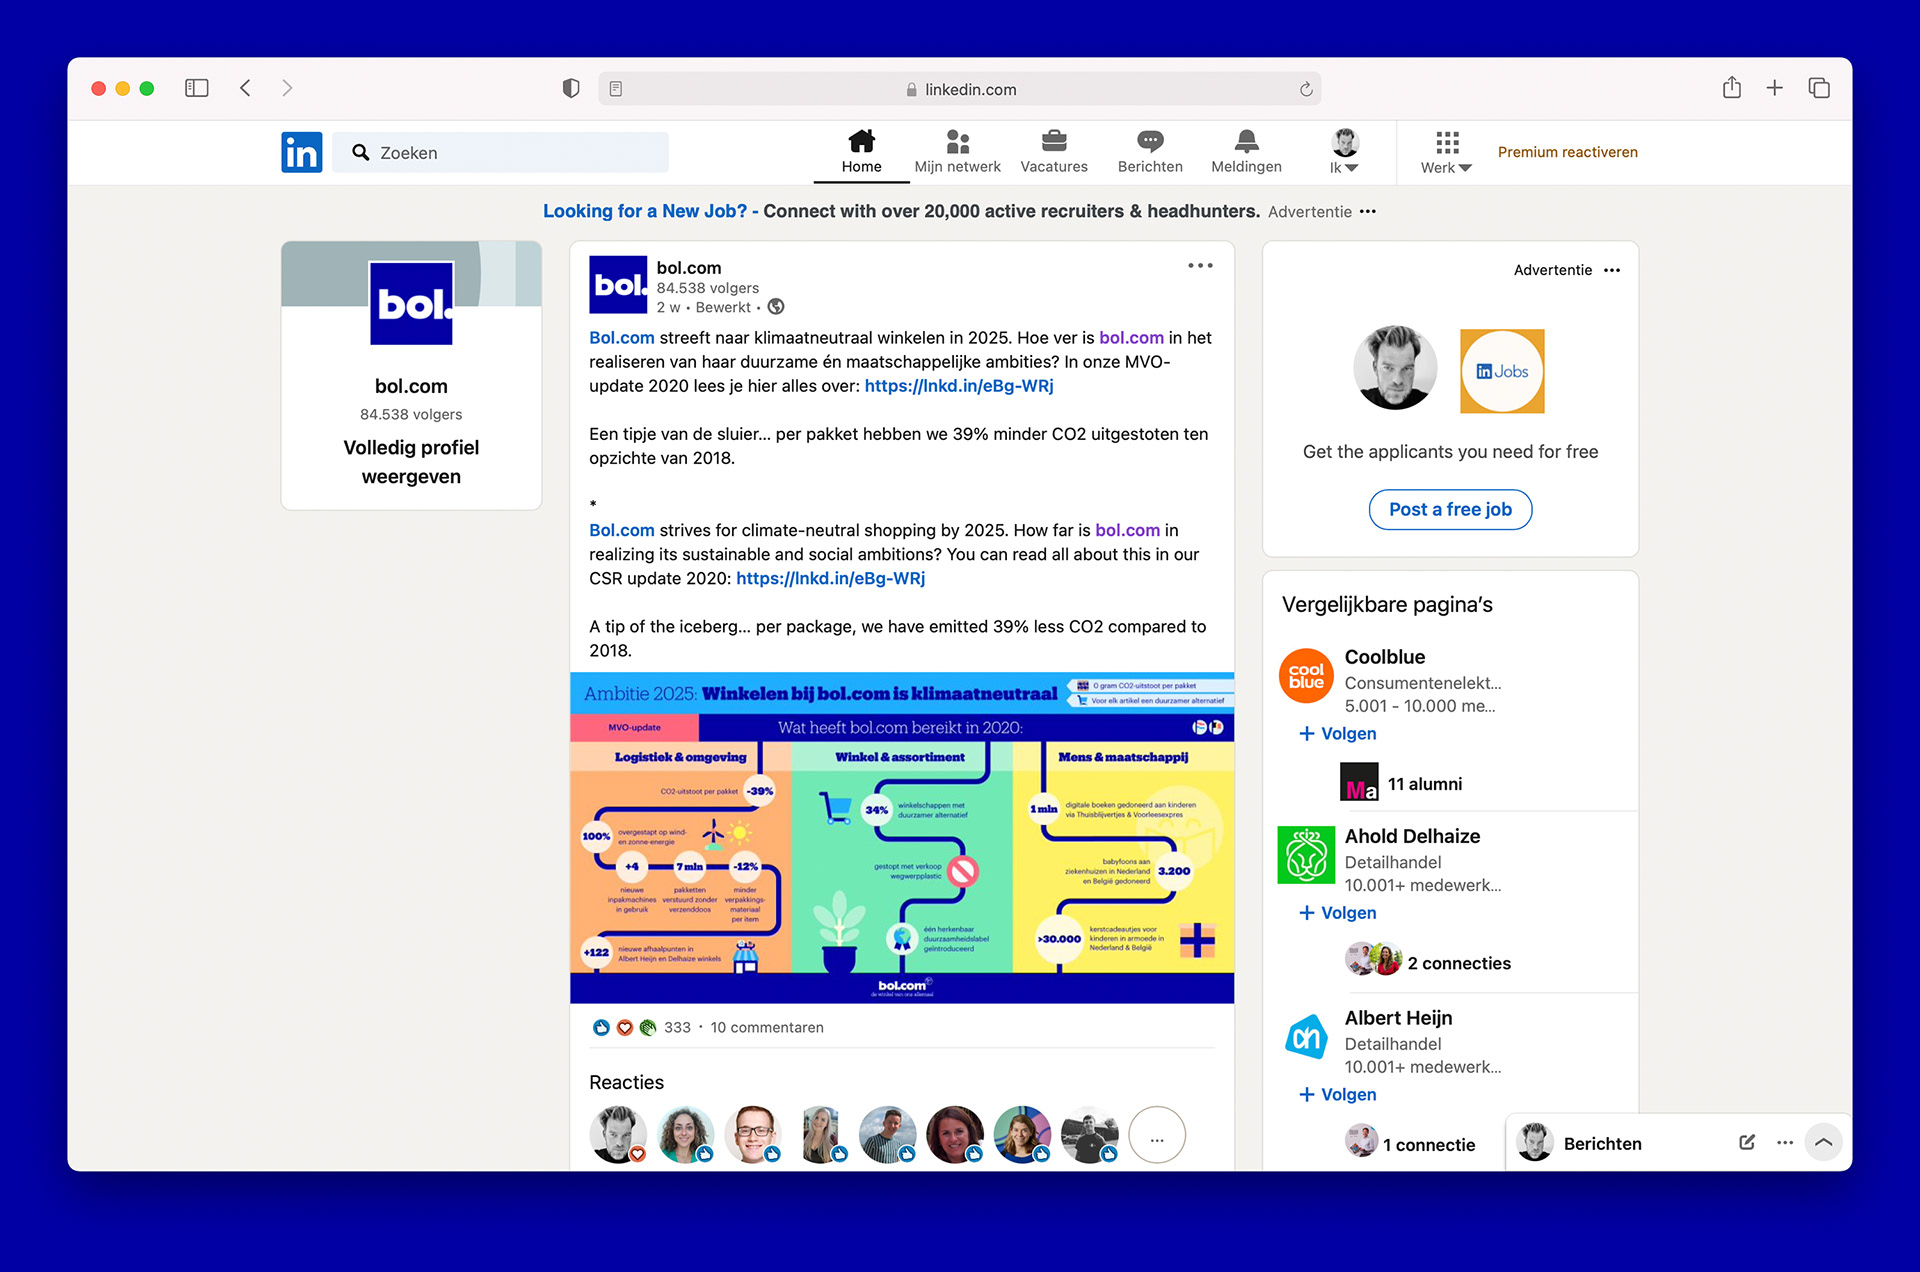The image size is (1920, 1272).
Task: Open the klimaatneutraal infographic image
Action: (901, 838)
